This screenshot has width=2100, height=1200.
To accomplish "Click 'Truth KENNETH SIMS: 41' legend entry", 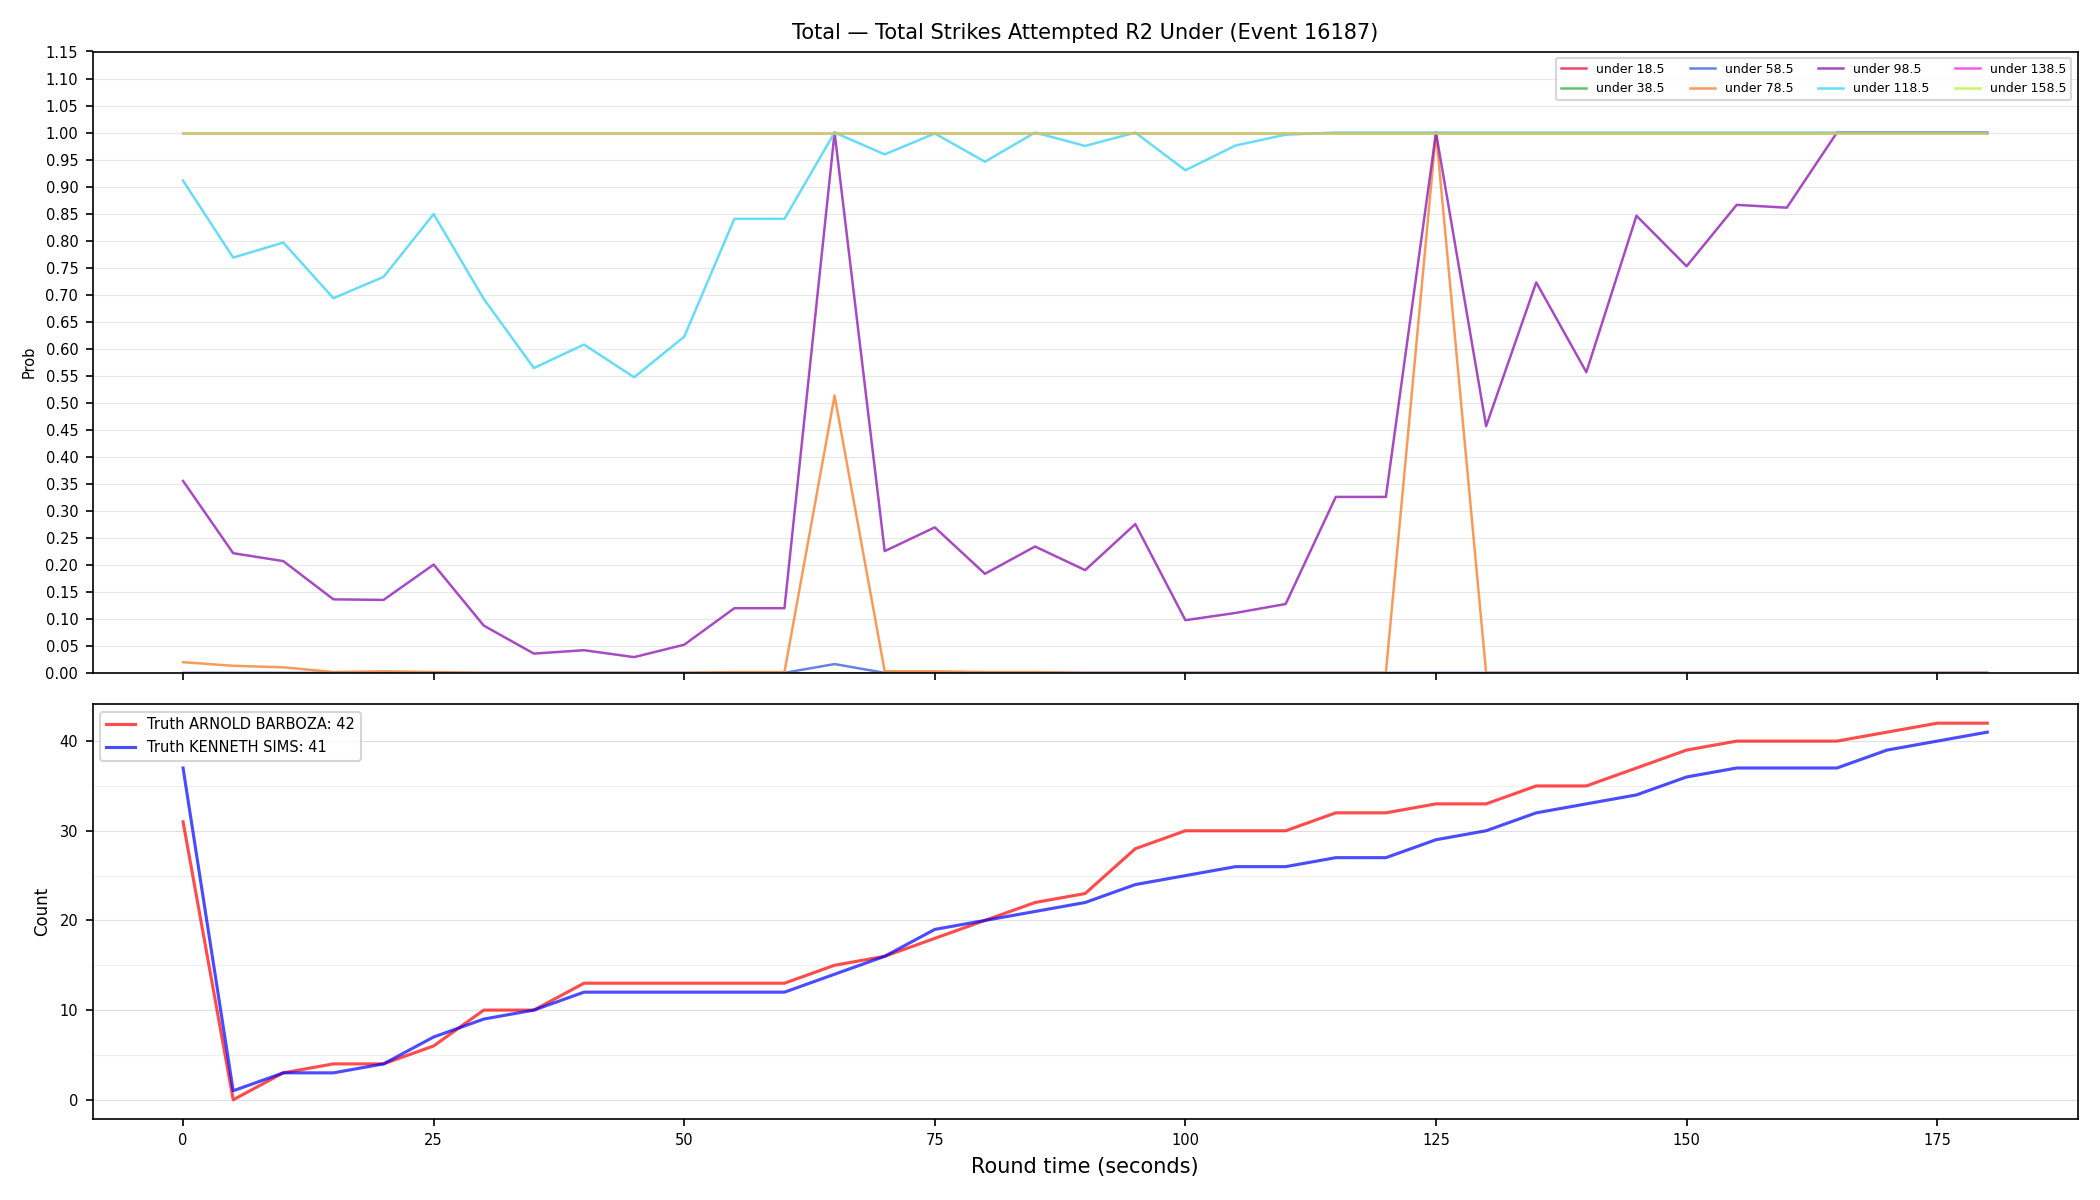I will tap(216, 747).
